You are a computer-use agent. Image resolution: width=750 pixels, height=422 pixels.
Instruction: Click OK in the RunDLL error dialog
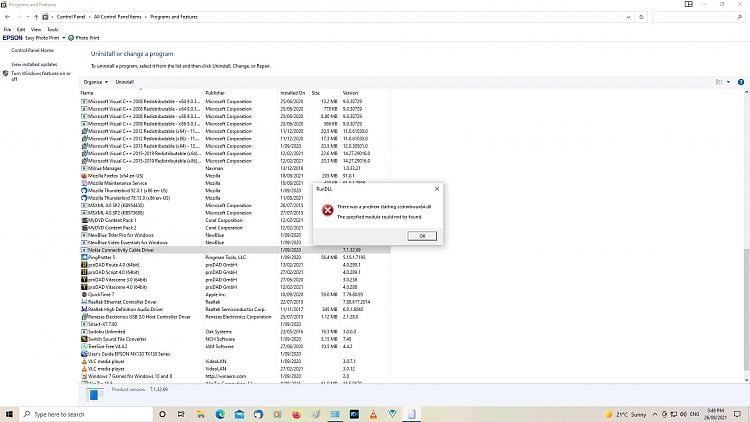422,236
